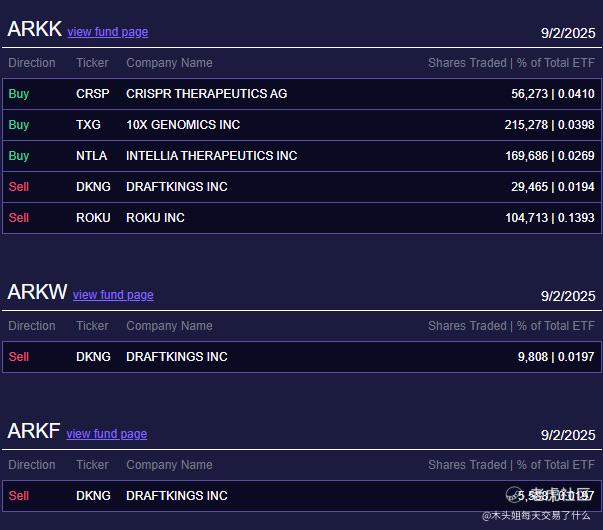This screenshot has height=530, width=603.
Task: Click ARKK Shares Traded column header
Action: pyautogui.click(x=511, y=63)
